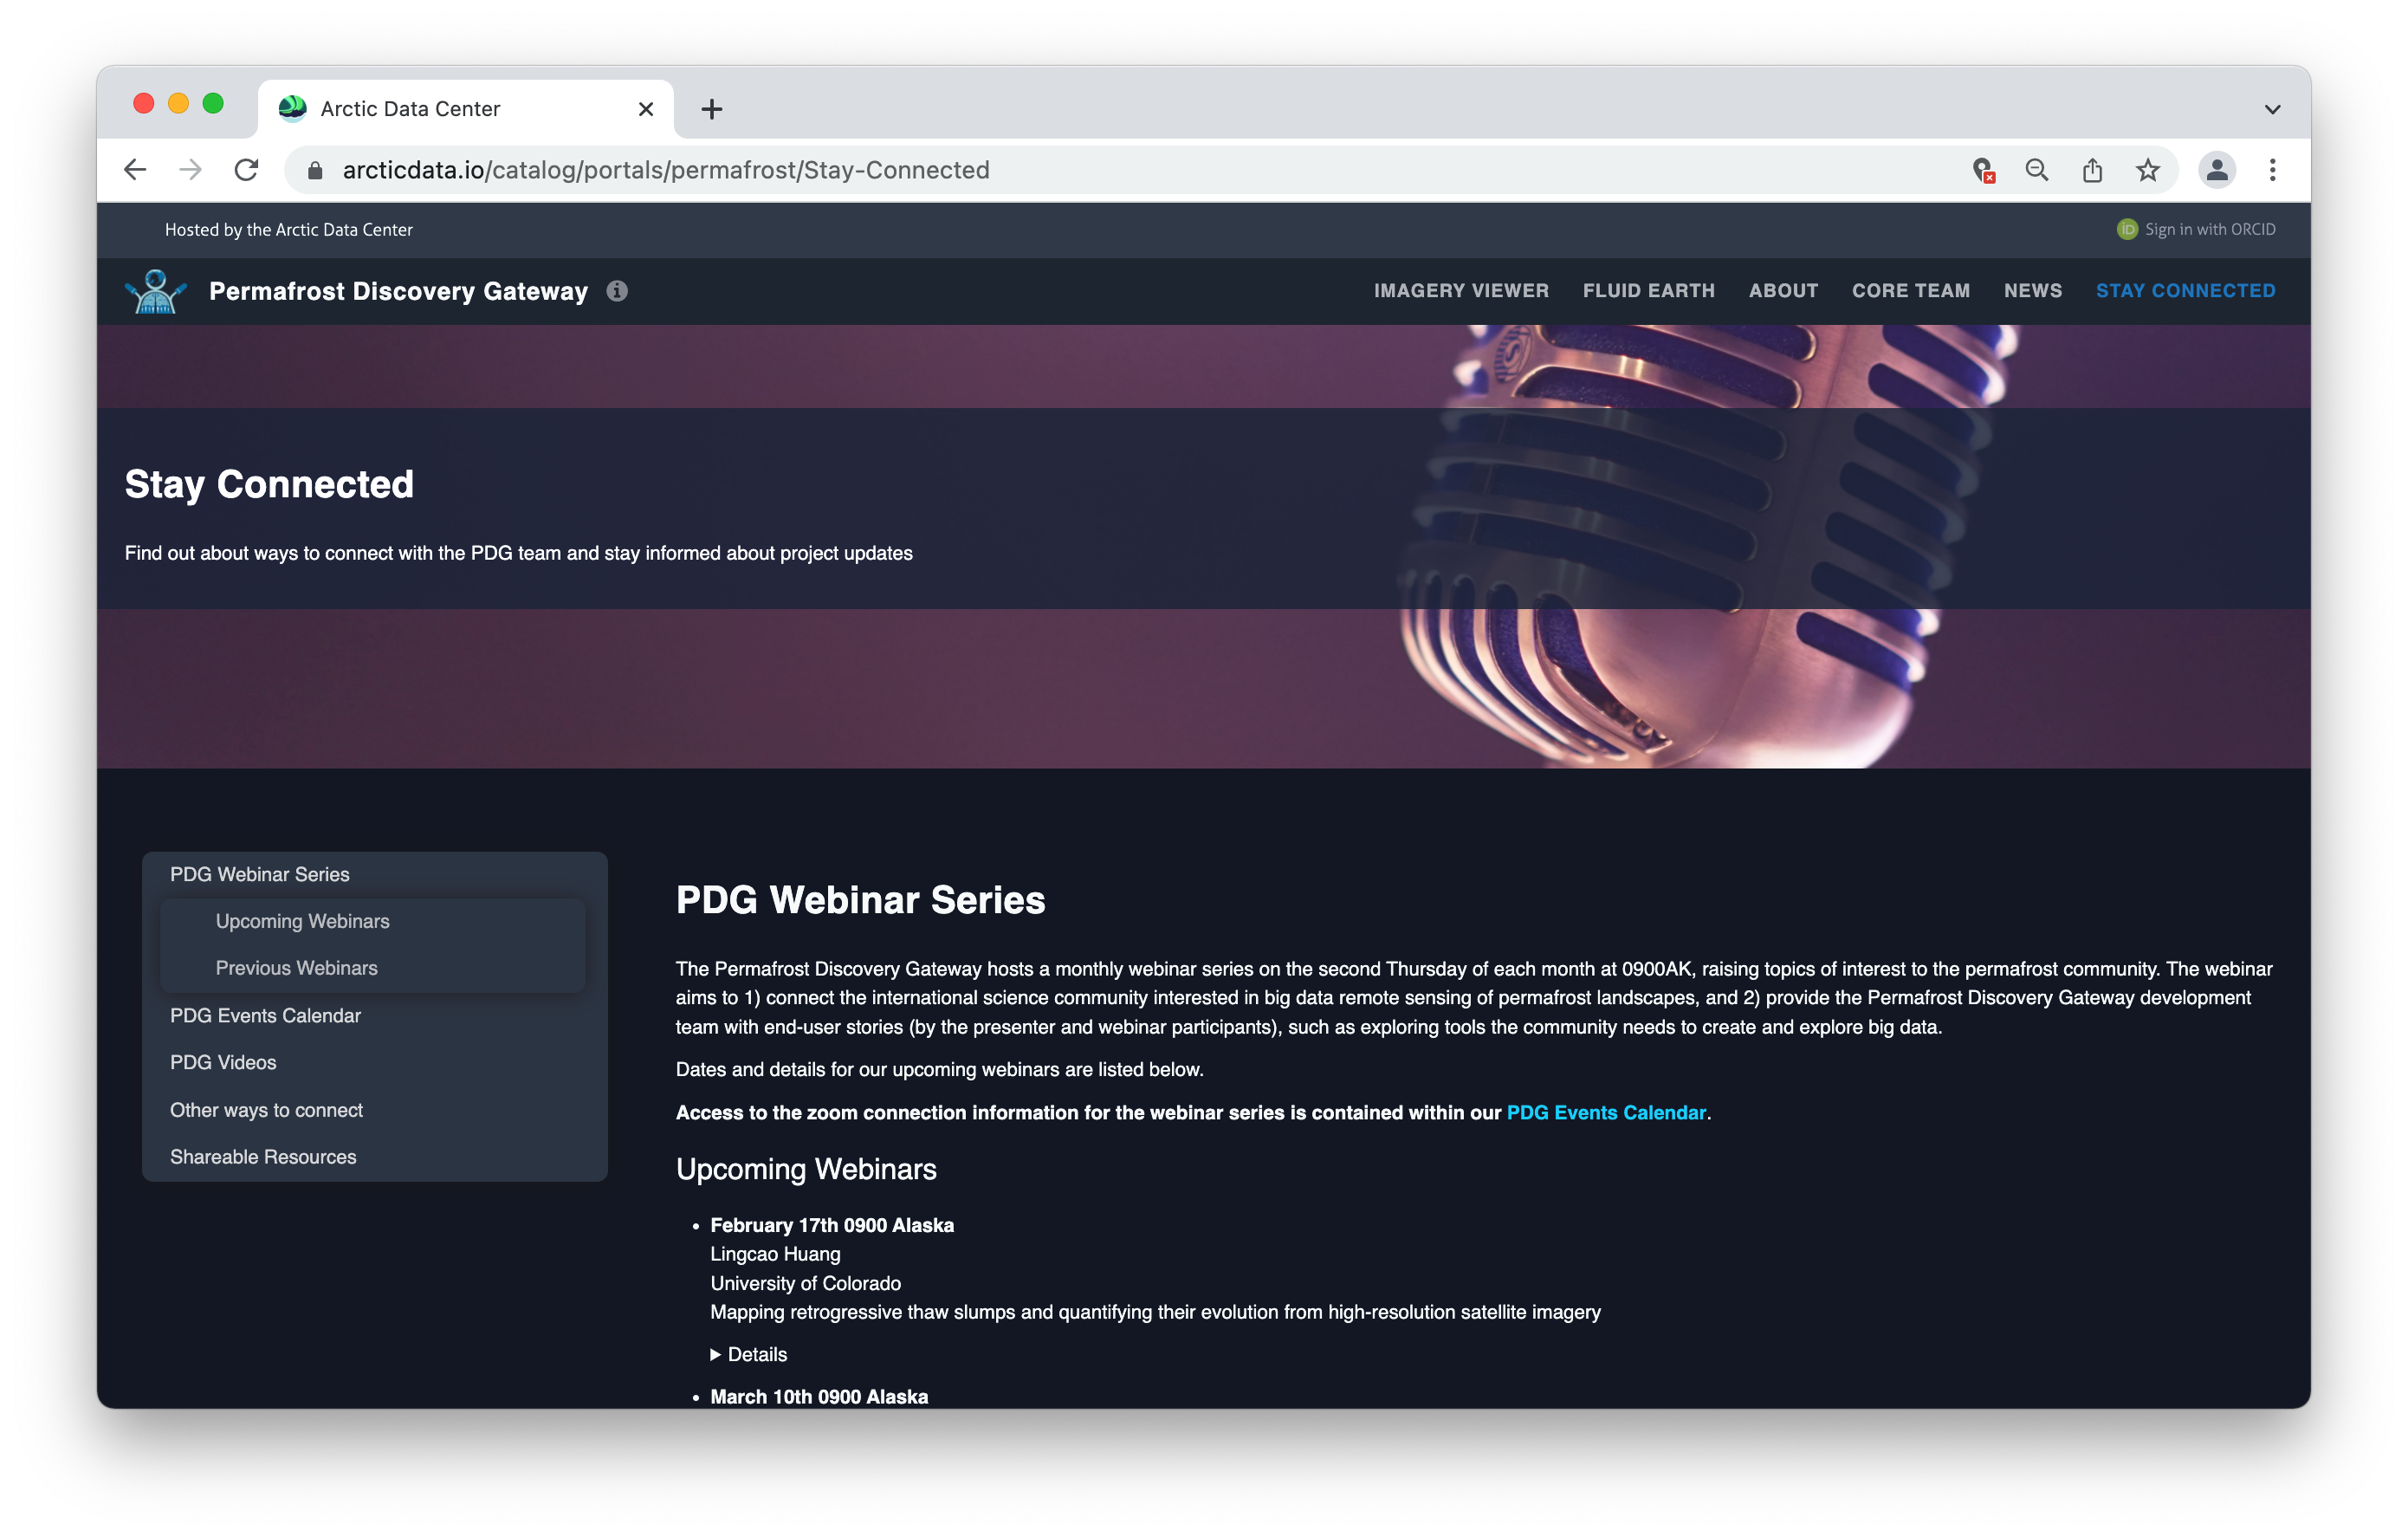The width and height of the screenshot is (2408, 1537).
Task: Sign in with ORCID
Action: pos(2196,229)
